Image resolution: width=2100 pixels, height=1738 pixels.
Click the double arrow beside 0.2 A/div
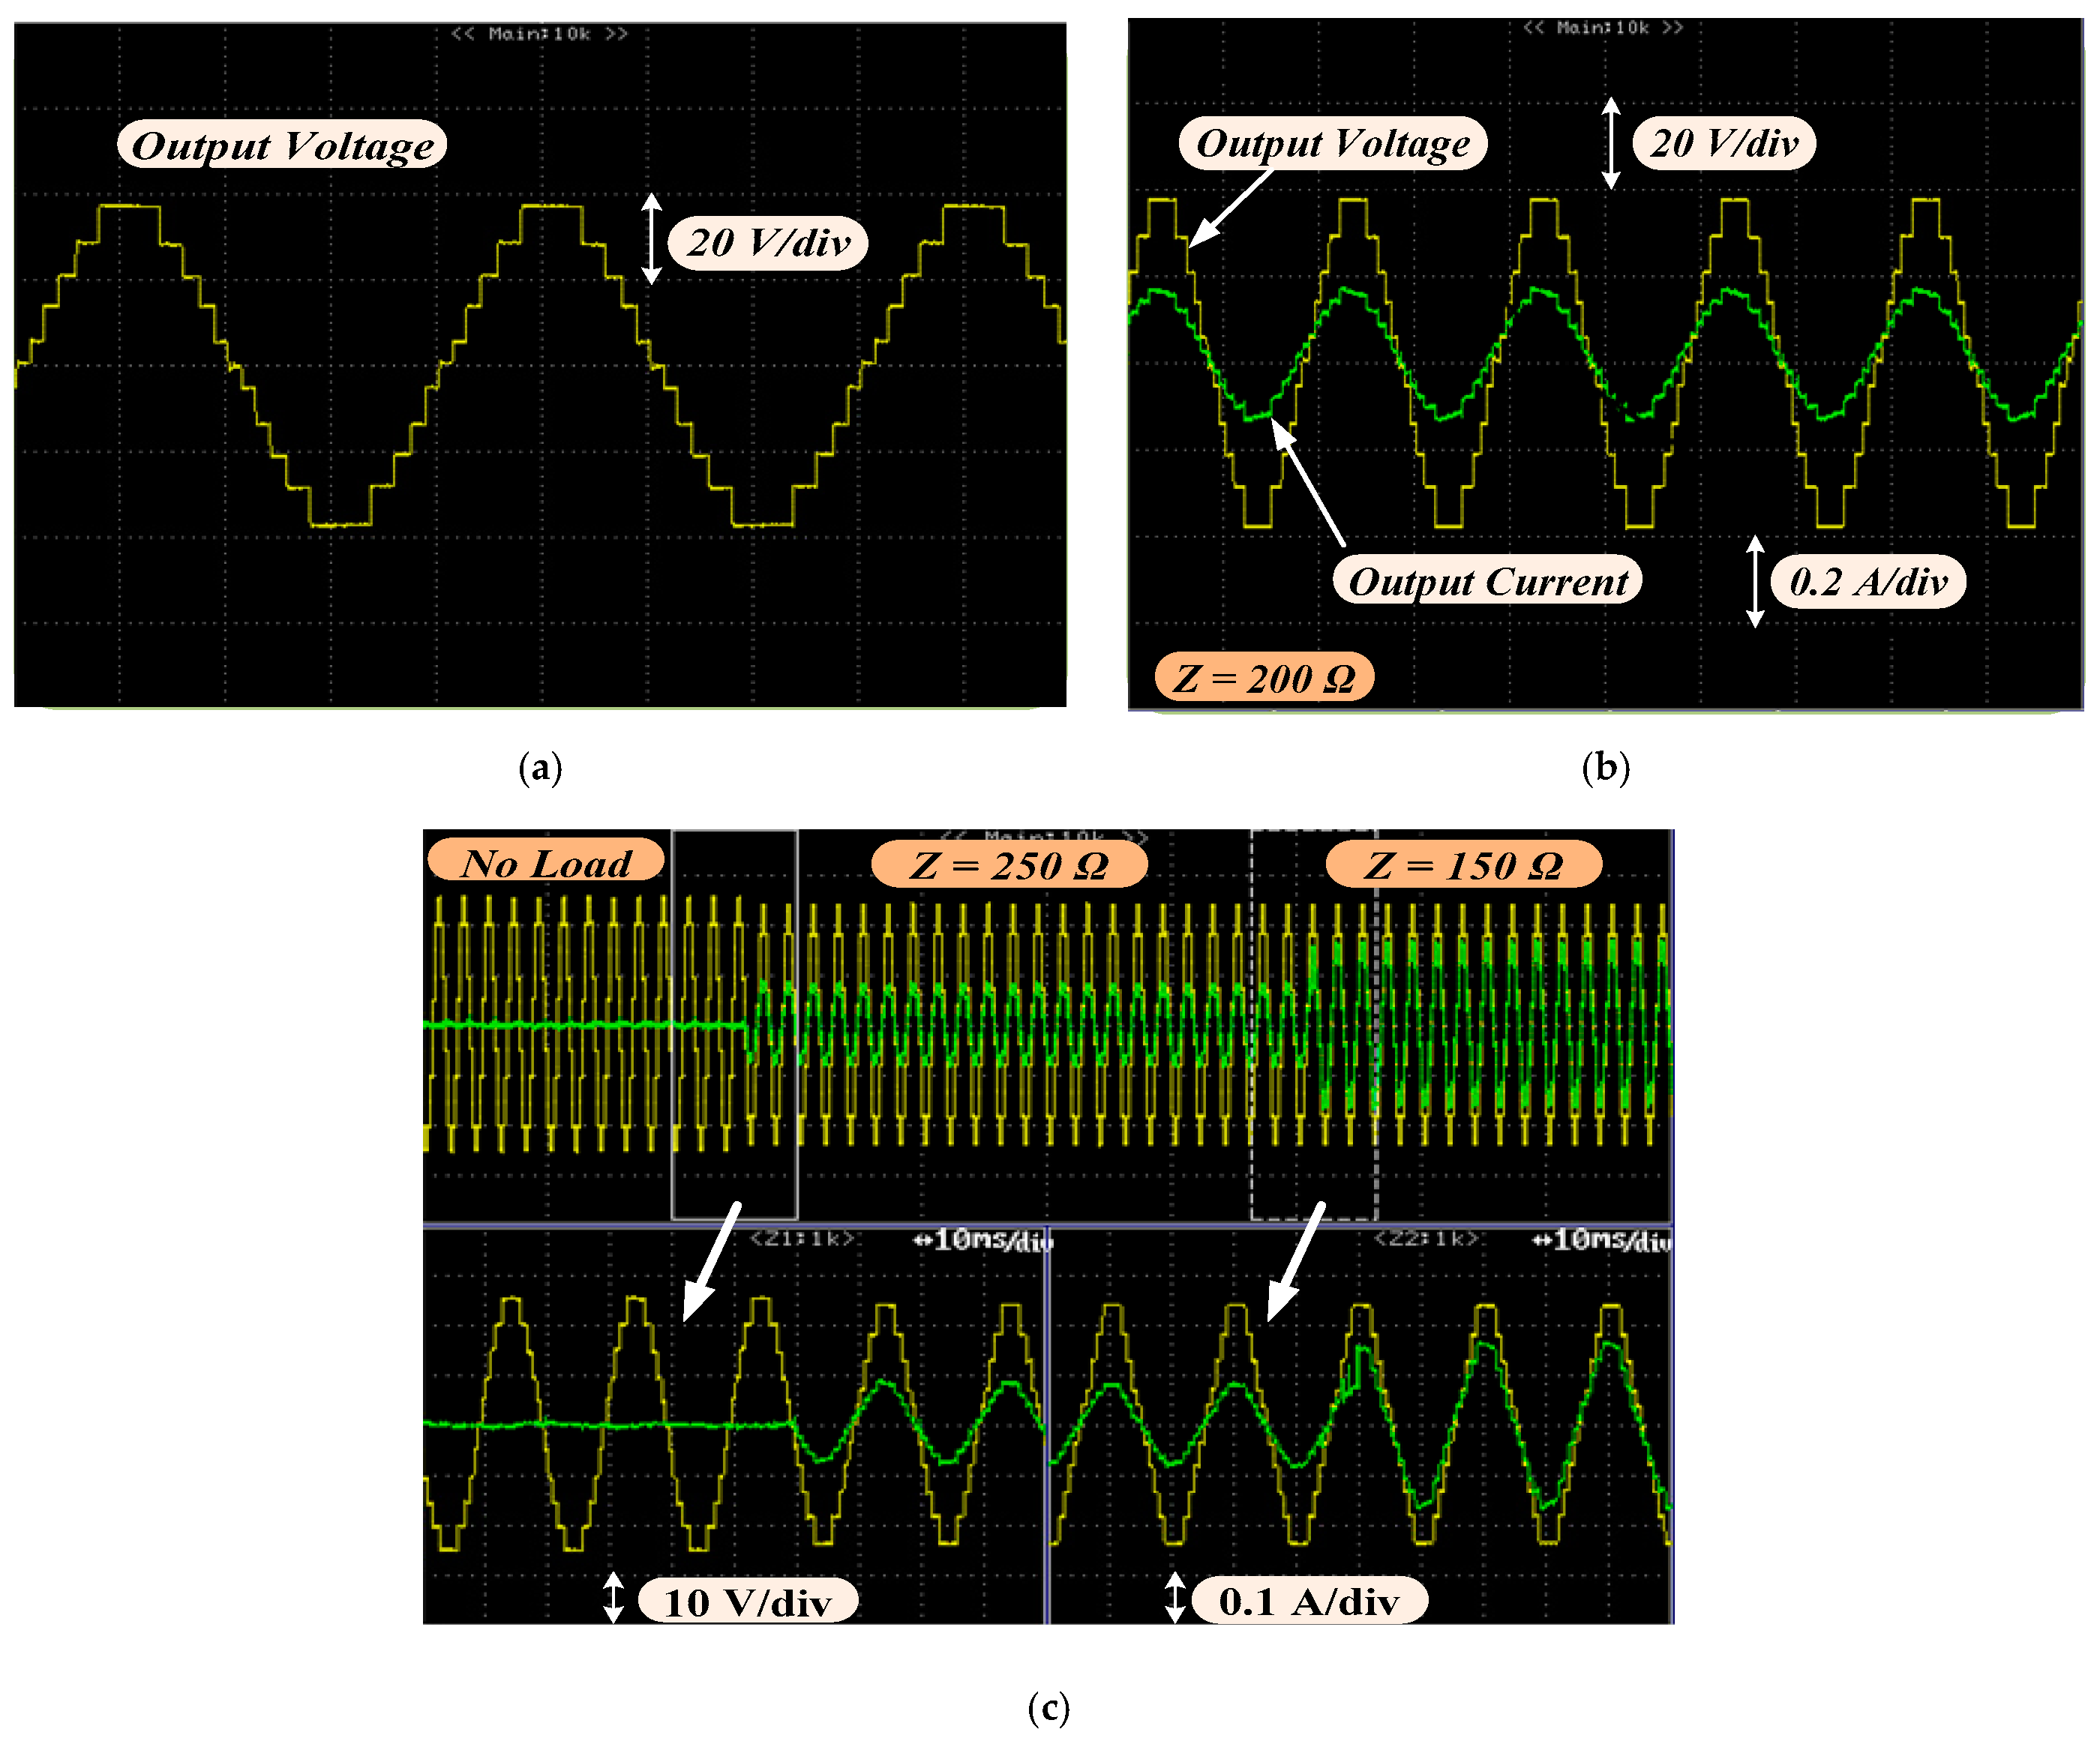coord(1755,581)
